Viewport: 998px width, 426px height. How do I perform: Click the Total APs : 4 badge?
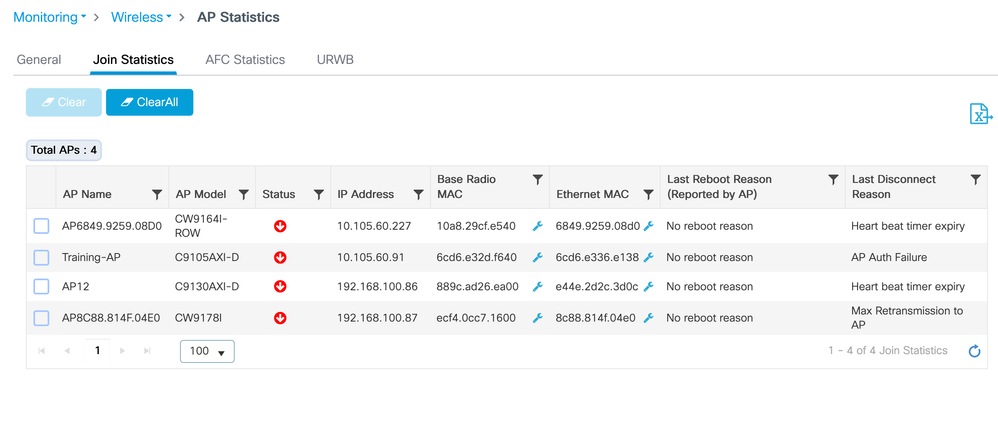click(x=64, y=150)
